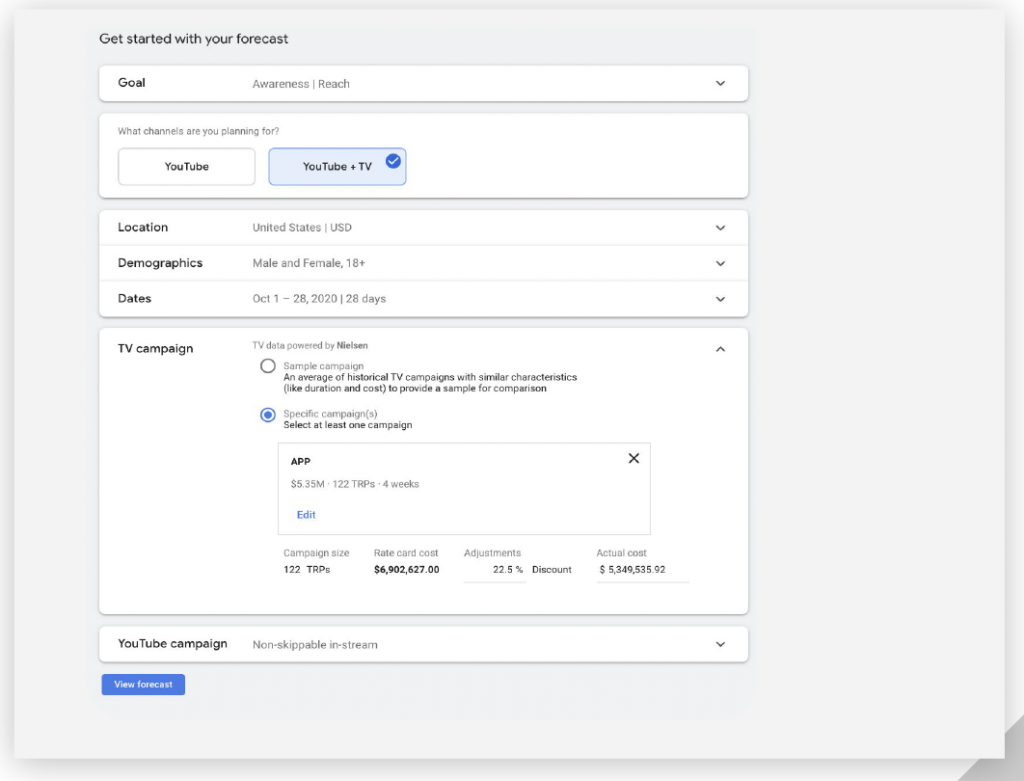Click the blue checkmark on YouTube + TV
The height and width of the screenshot is (781, 1024).
pyautogui.click(x=393, y=161)
